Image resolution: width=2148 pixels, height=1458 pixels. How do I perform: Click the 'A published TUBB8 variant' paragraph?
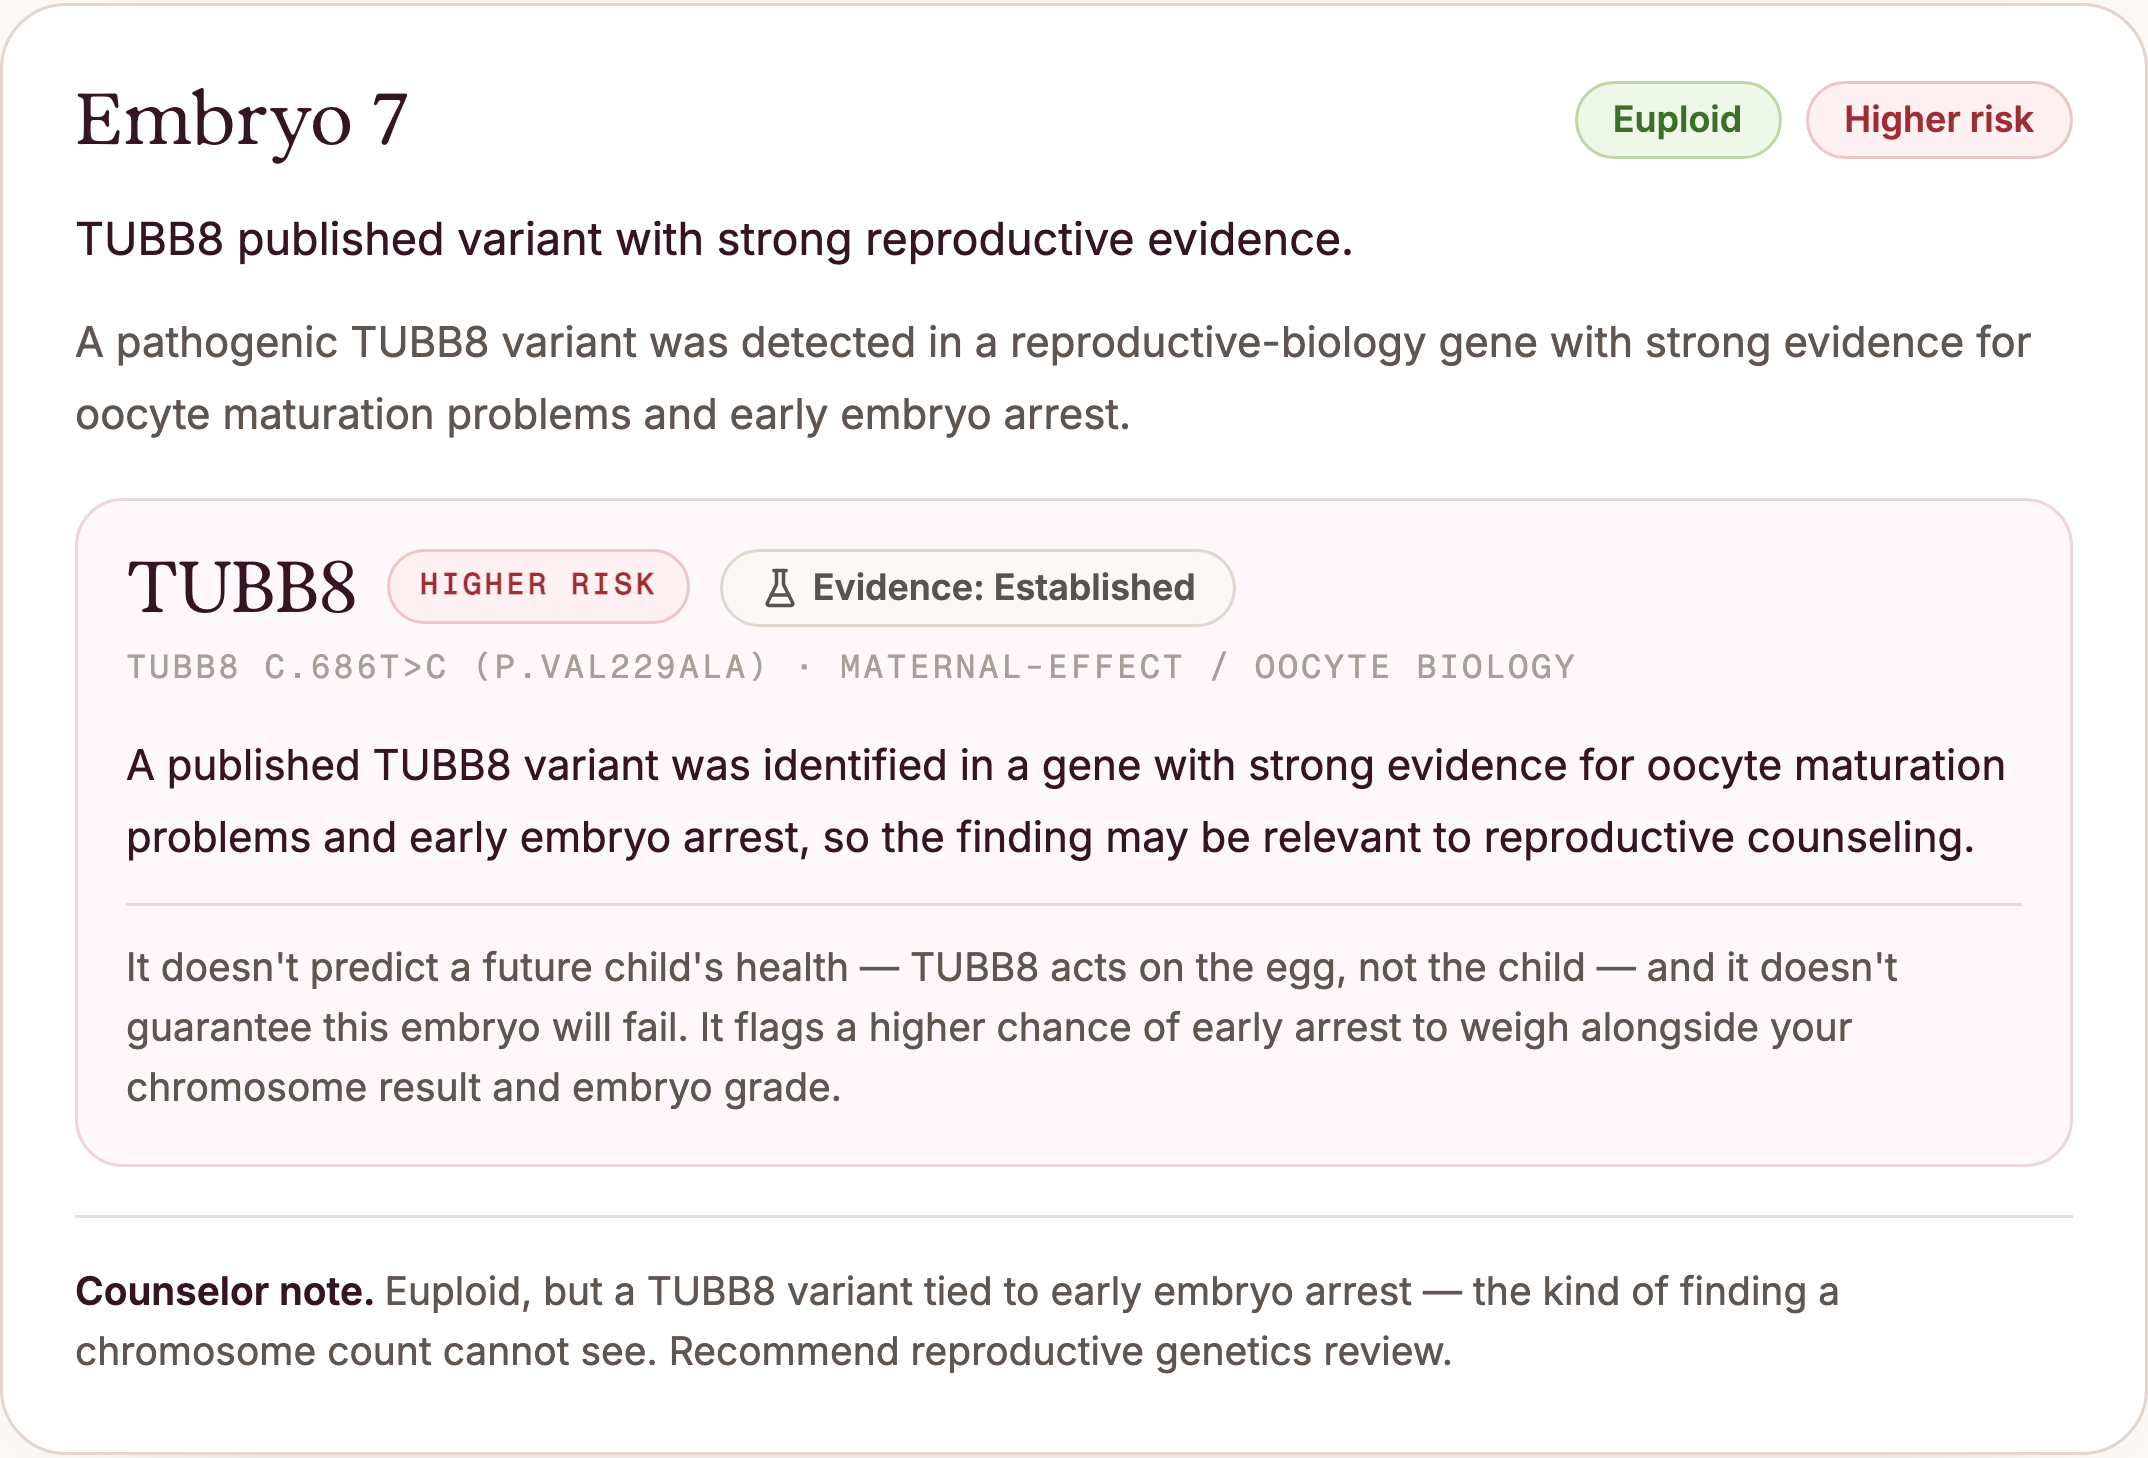[1065, 801]
